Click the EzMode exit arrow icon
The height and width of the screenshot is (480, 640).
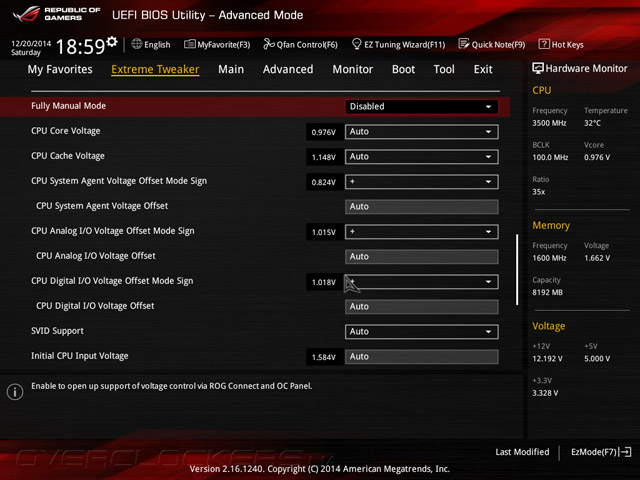pos(625,452)
